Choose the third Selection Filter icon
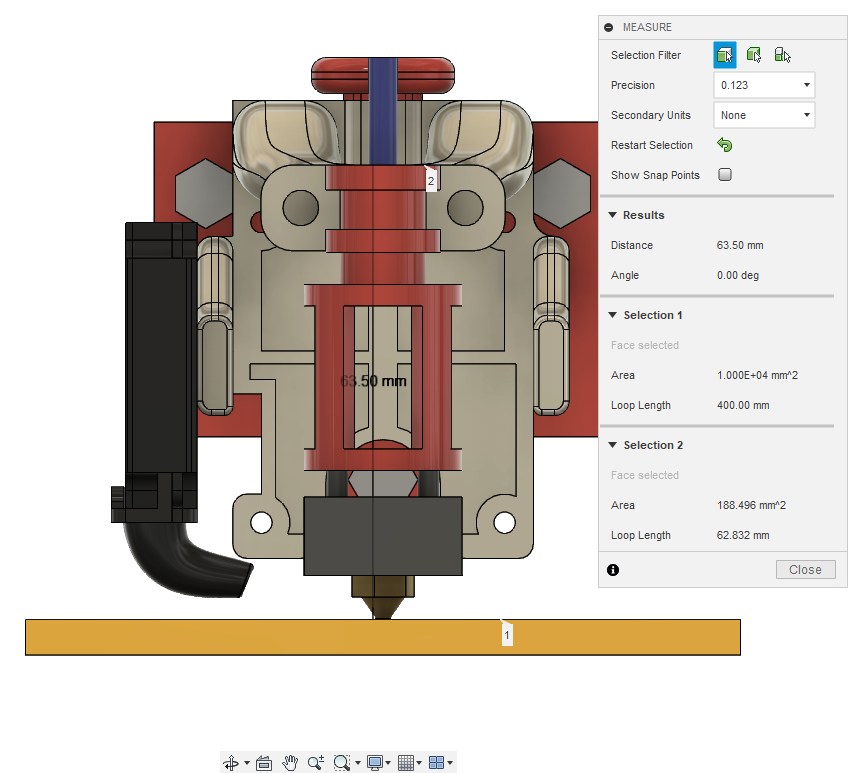857x773 pixels. pos(782,55)
